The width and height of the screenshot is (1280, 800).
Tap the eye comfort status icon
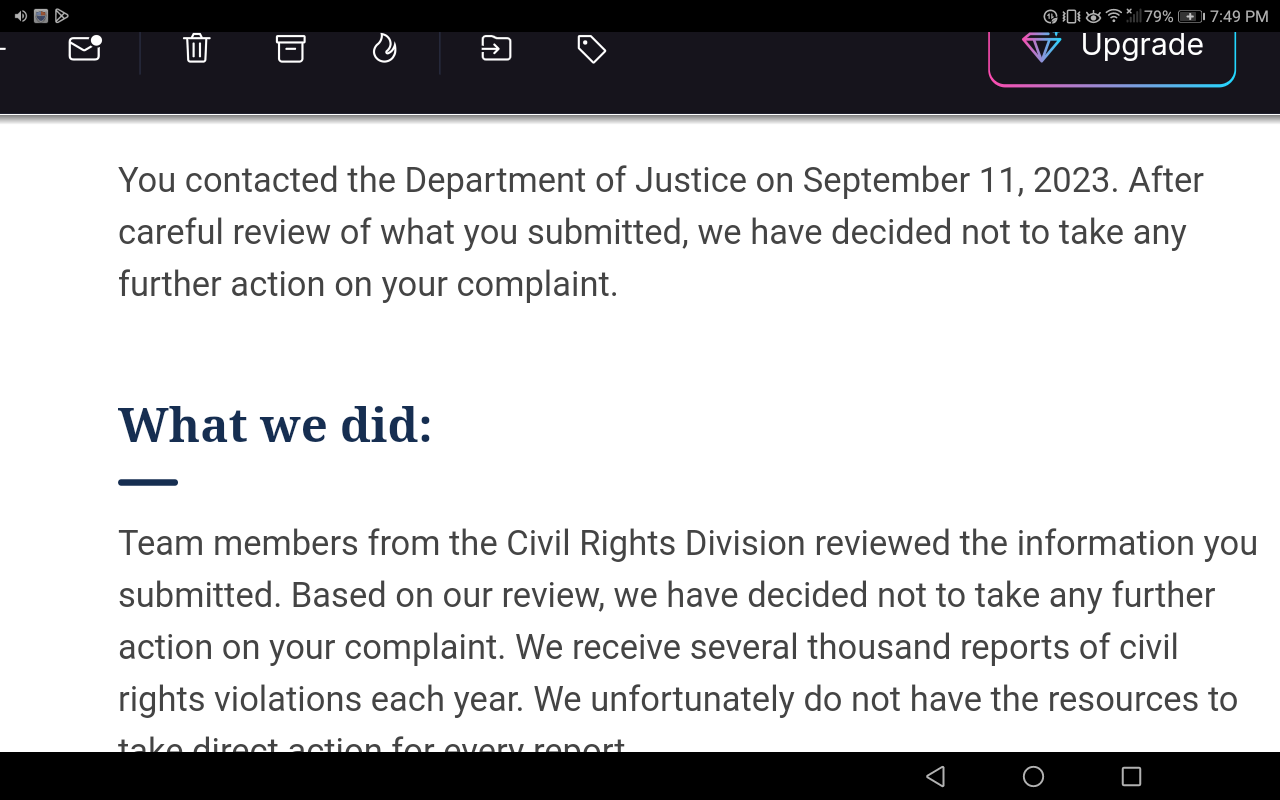[1093, 16]
